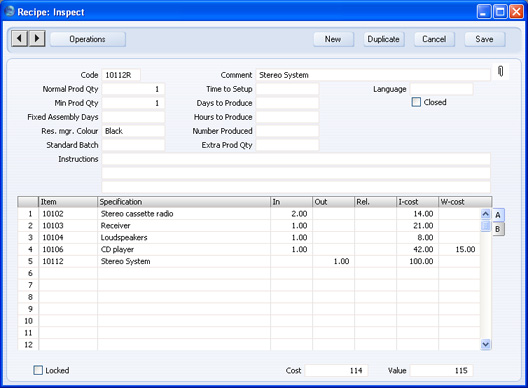The width and height of the screenshot is (528, 388).
Task: Minimize the Recipe window
Action: click(x=484, y=12)
